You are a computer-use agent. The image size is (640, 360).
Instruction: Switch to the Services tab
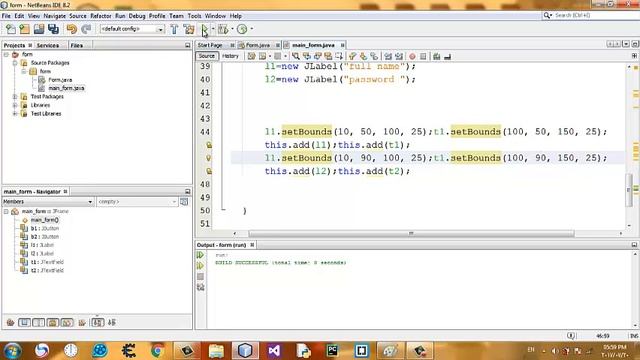(48, 45)
